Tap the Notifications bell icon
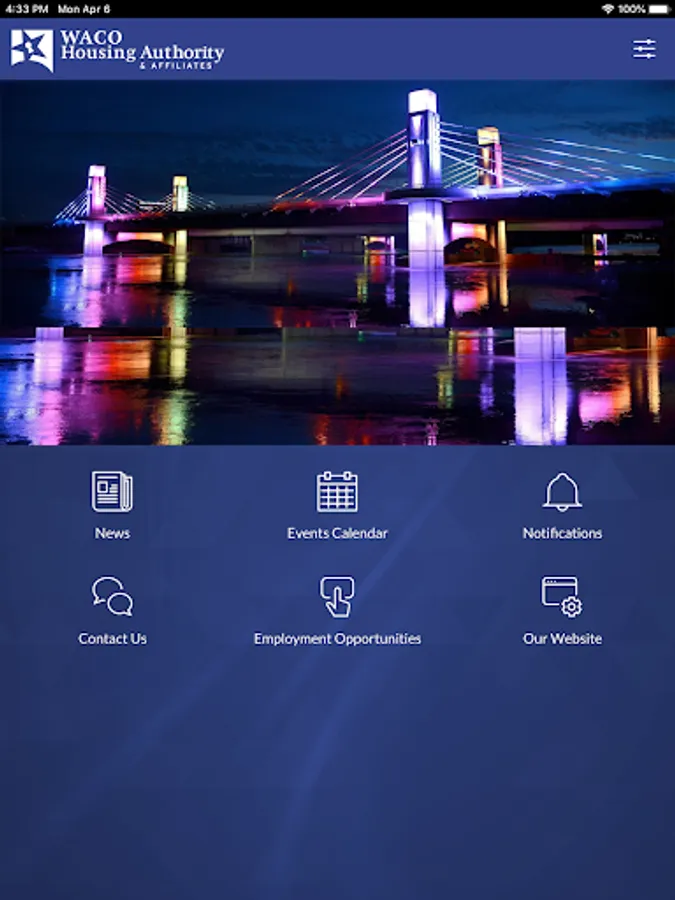Screen dimensions: 675x900 pyautogui.click(x=562, y=492)
